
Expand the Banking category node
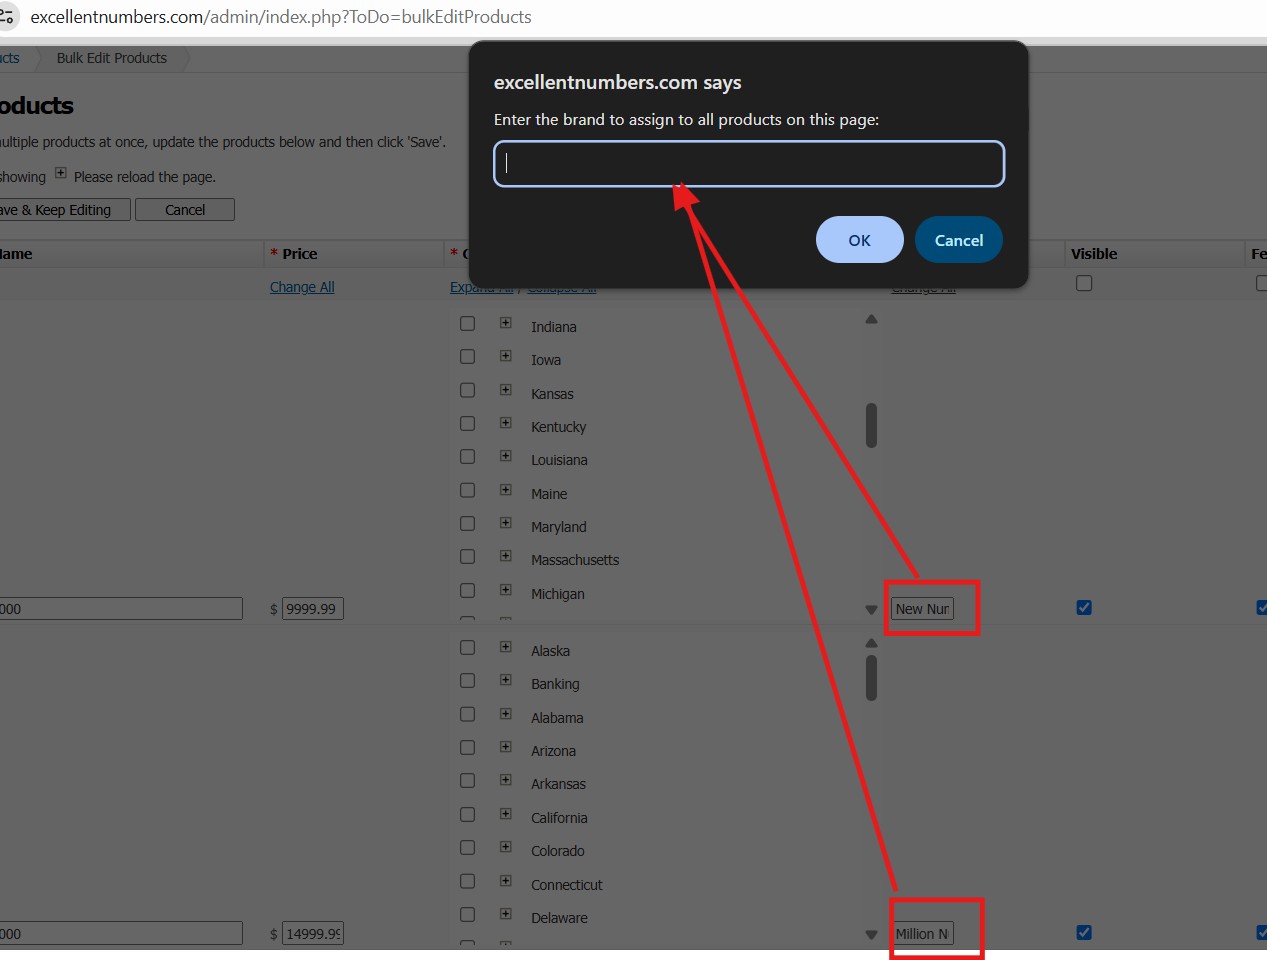coord(506,680)
